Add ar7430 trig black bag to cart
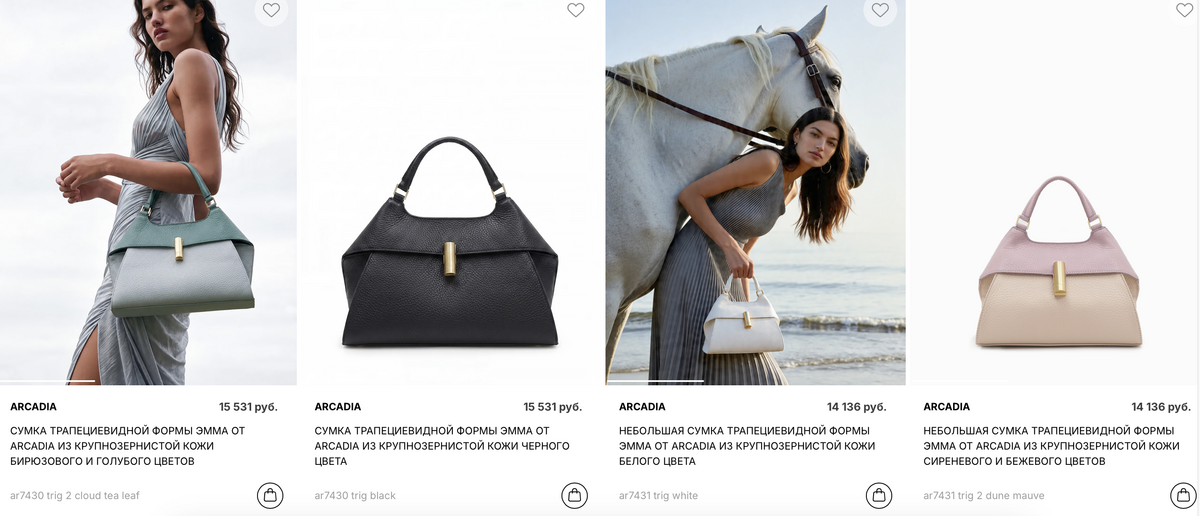Viewport: 1200px width, 516px height. click(x=574, y=494)
